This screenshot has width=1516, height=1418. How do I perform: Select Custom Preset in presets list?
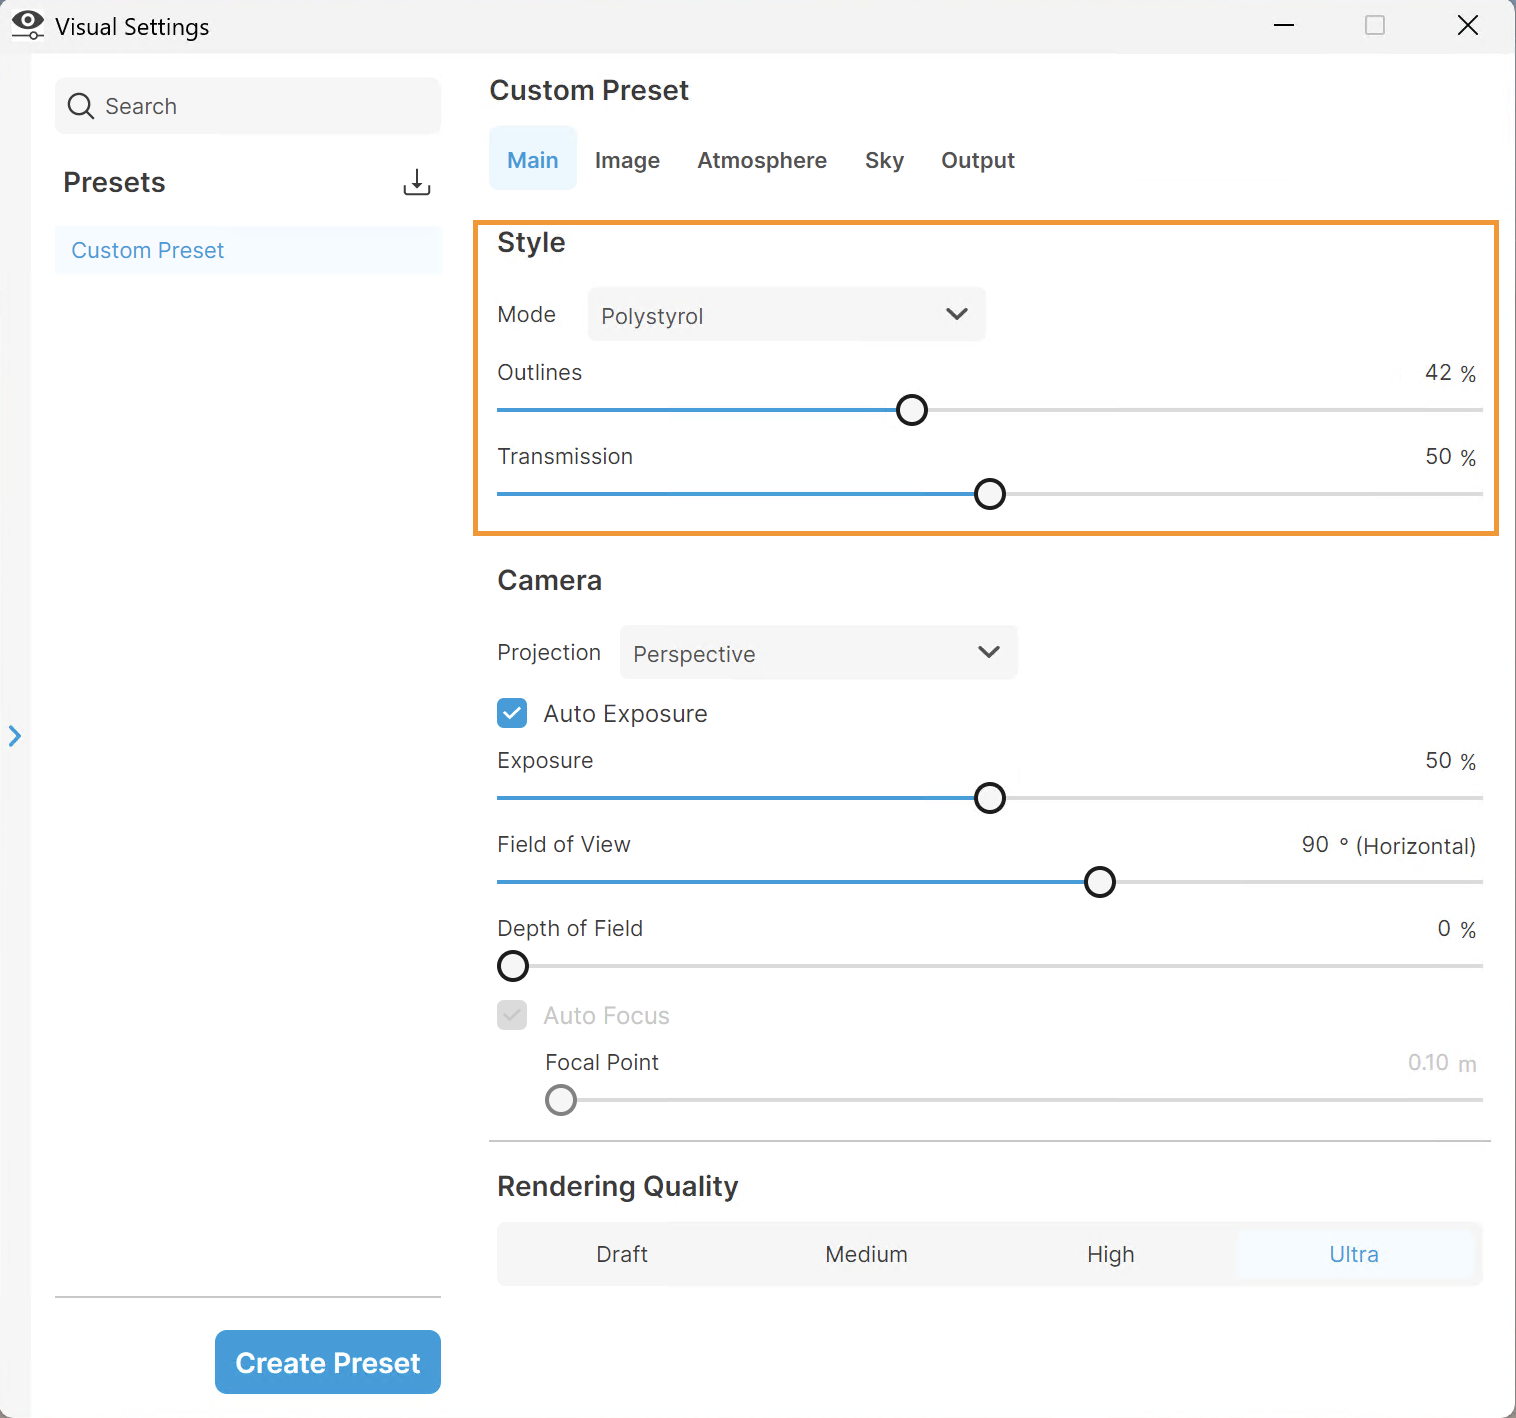[248, 250]
